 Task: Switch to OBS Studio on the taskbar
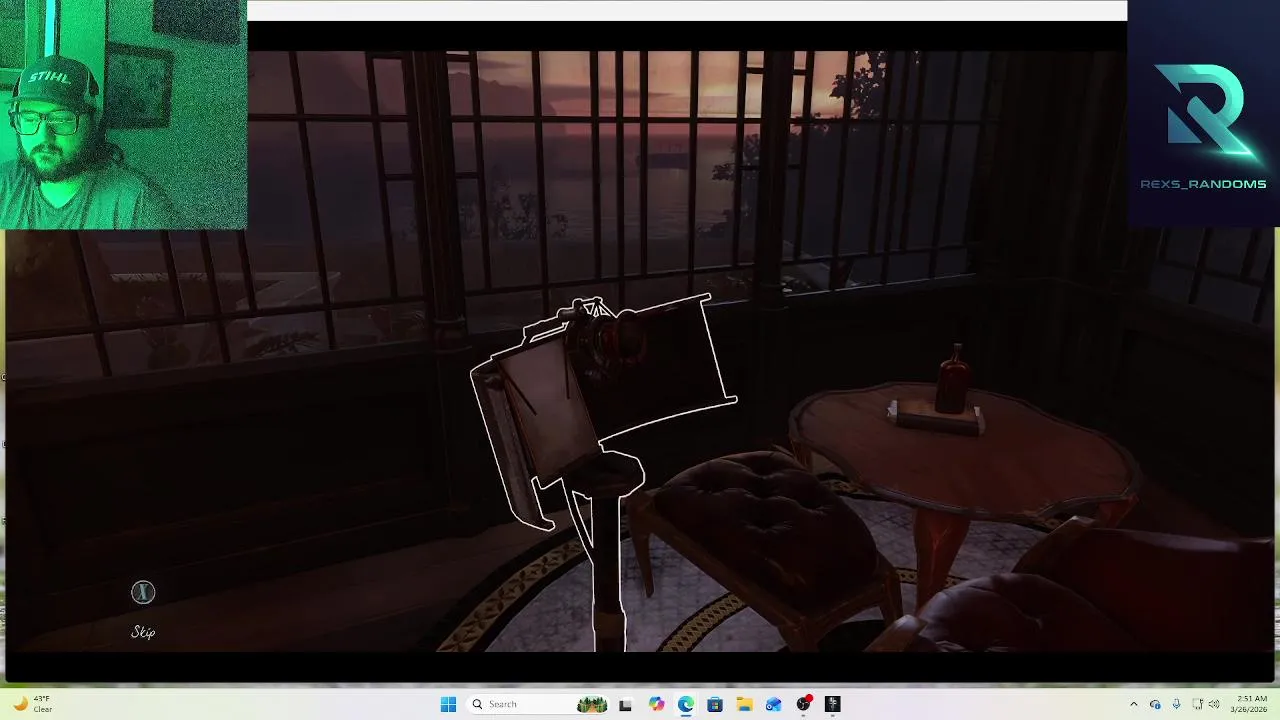(x=803, y=704)
